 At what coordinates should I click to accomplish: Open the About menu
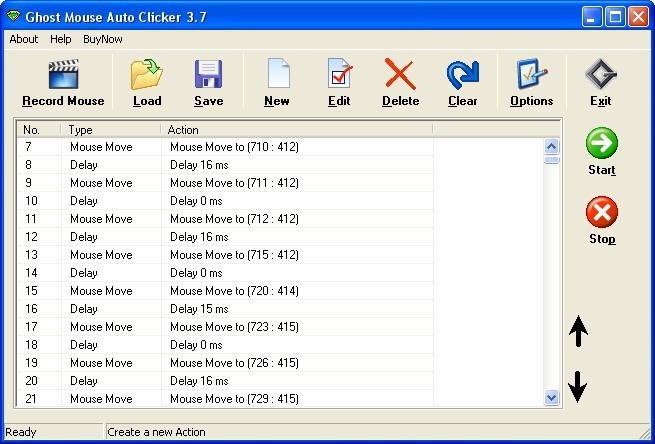(23, 39)
